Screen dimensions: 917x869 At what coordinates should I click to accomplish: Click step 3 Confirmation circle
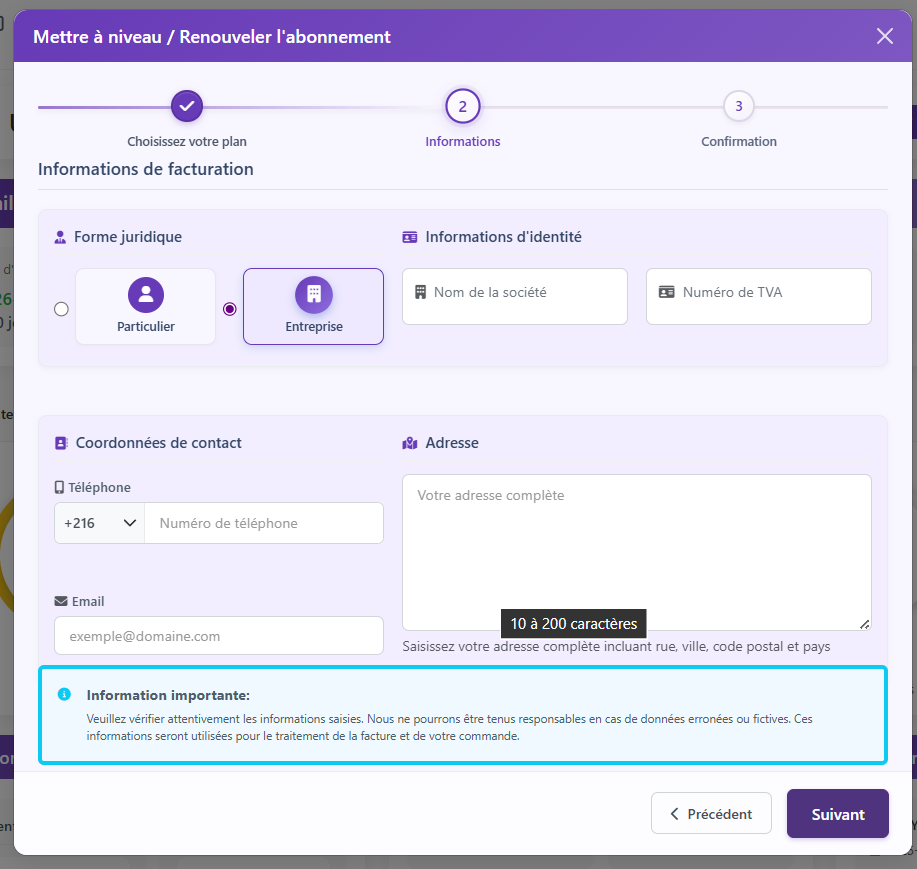[x=739, y=106]
